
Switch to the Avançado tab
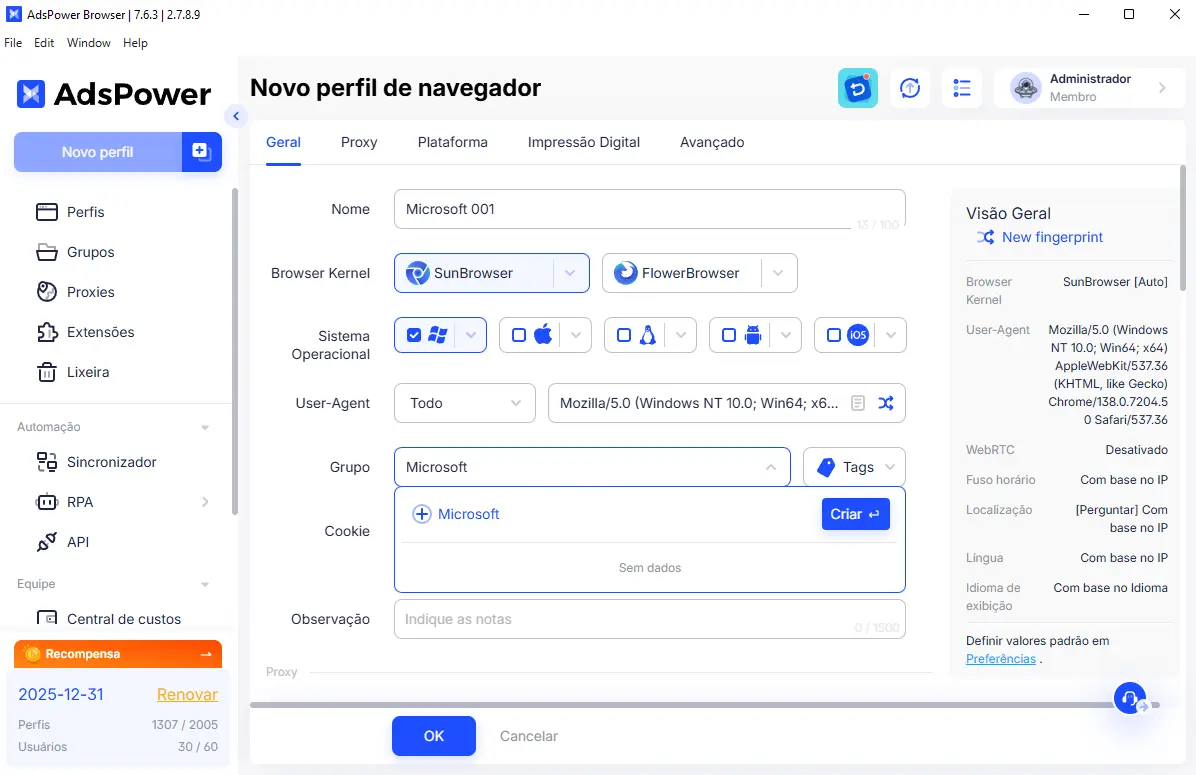(x=712, y=142)
